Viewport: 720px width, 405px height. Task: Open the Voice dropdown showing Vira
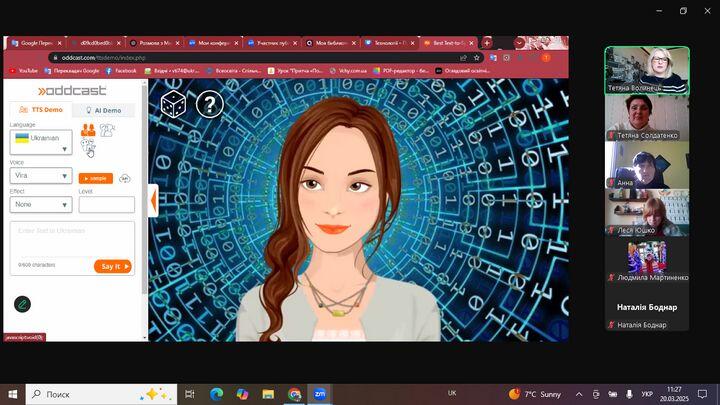tap(41, 176)
